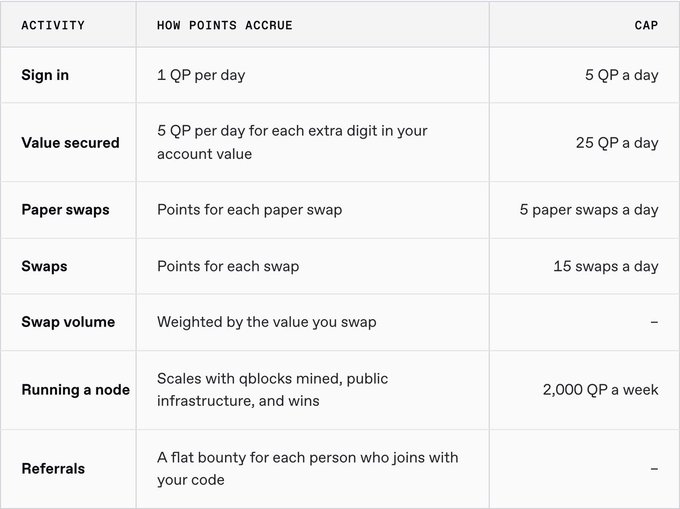Select the Sign in activity row label
Image resolution: width=680 pixels, height=509 pixels.
(x=45, y=75)
